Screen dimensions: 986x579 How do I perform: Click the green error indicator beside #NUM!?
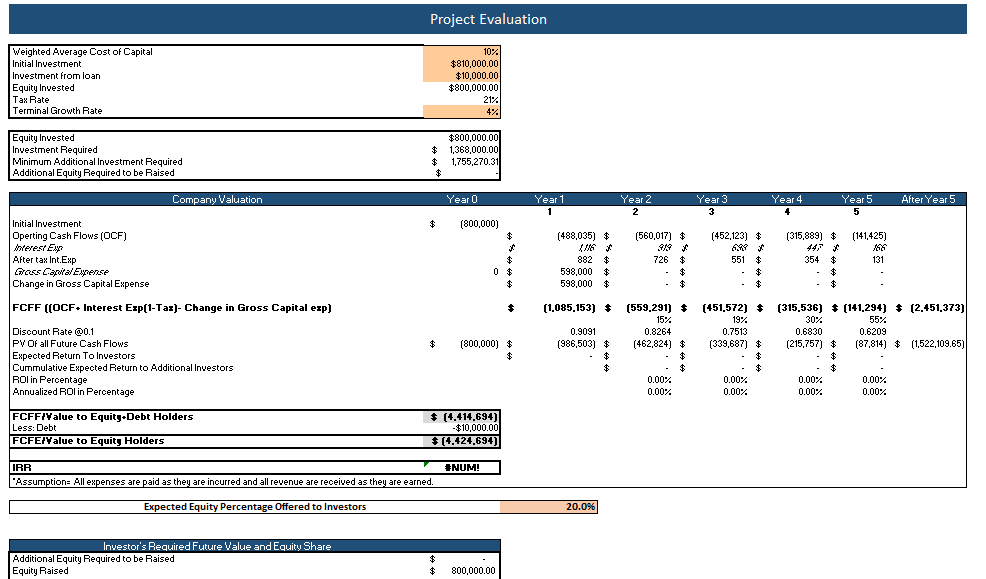426,462
